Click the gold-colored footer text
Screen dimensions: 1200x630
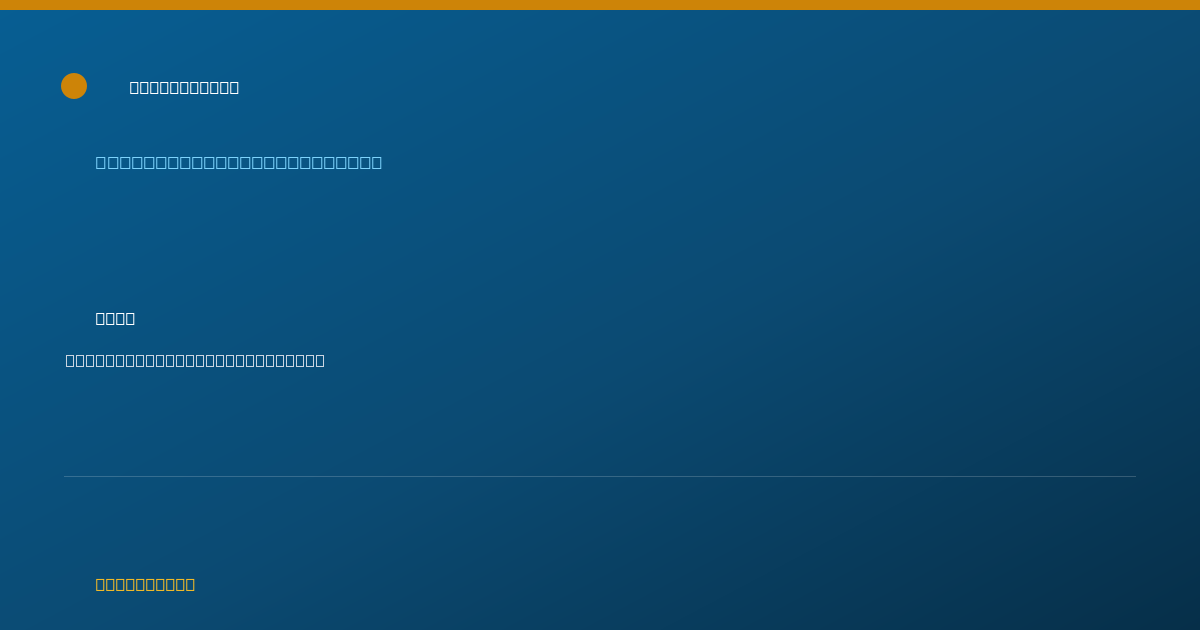(145, 584)
